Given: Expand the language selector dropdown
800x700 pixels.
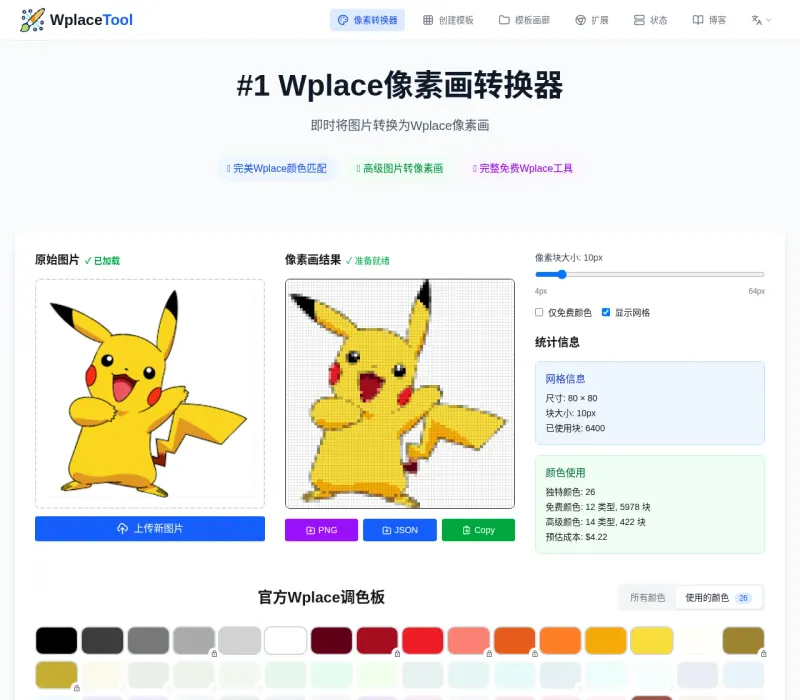Looking at the screenshot, I should (761, 20).
